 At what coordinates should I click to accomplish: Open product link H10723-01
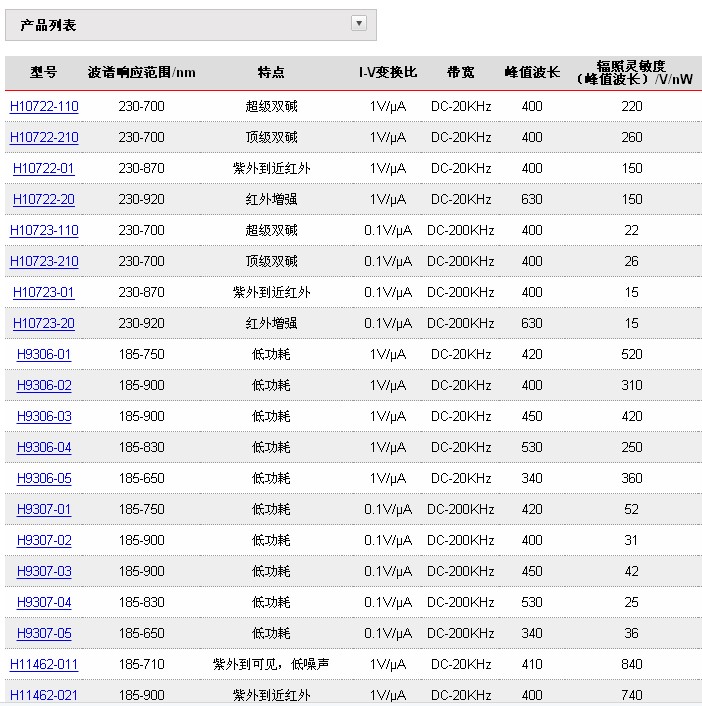click(44, 293)
